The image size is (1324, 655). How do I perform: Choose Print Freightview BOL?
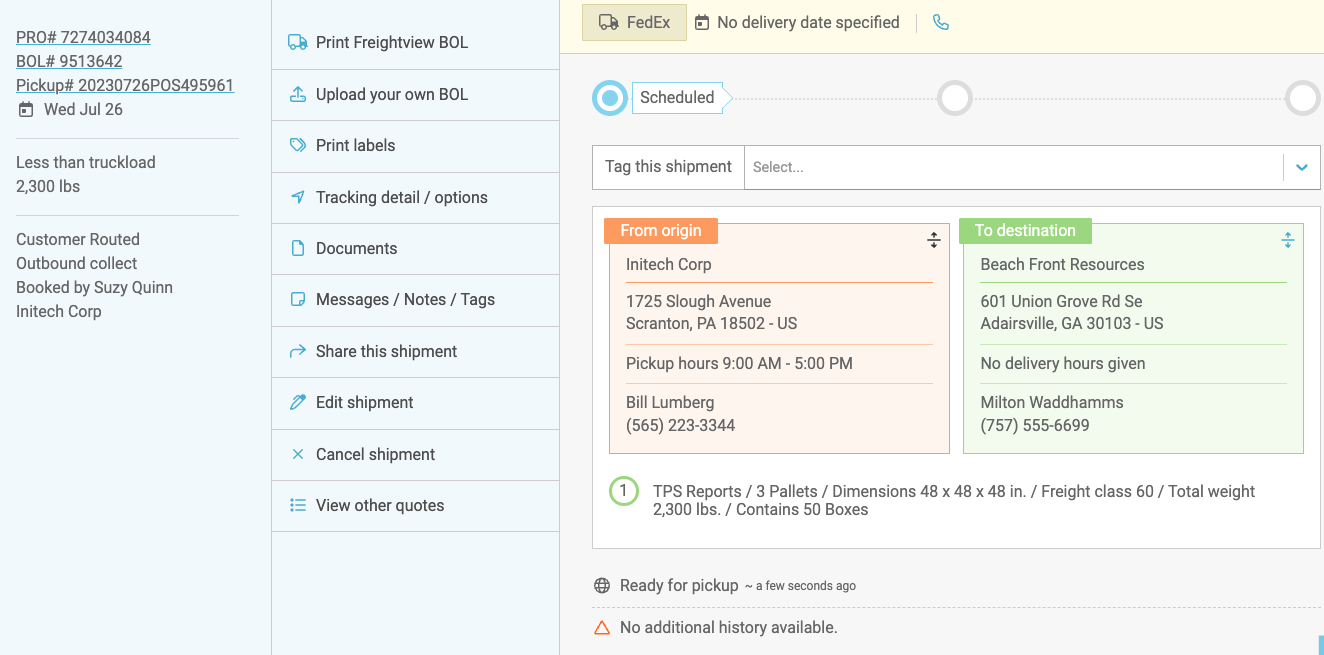(x=391, y=42)
